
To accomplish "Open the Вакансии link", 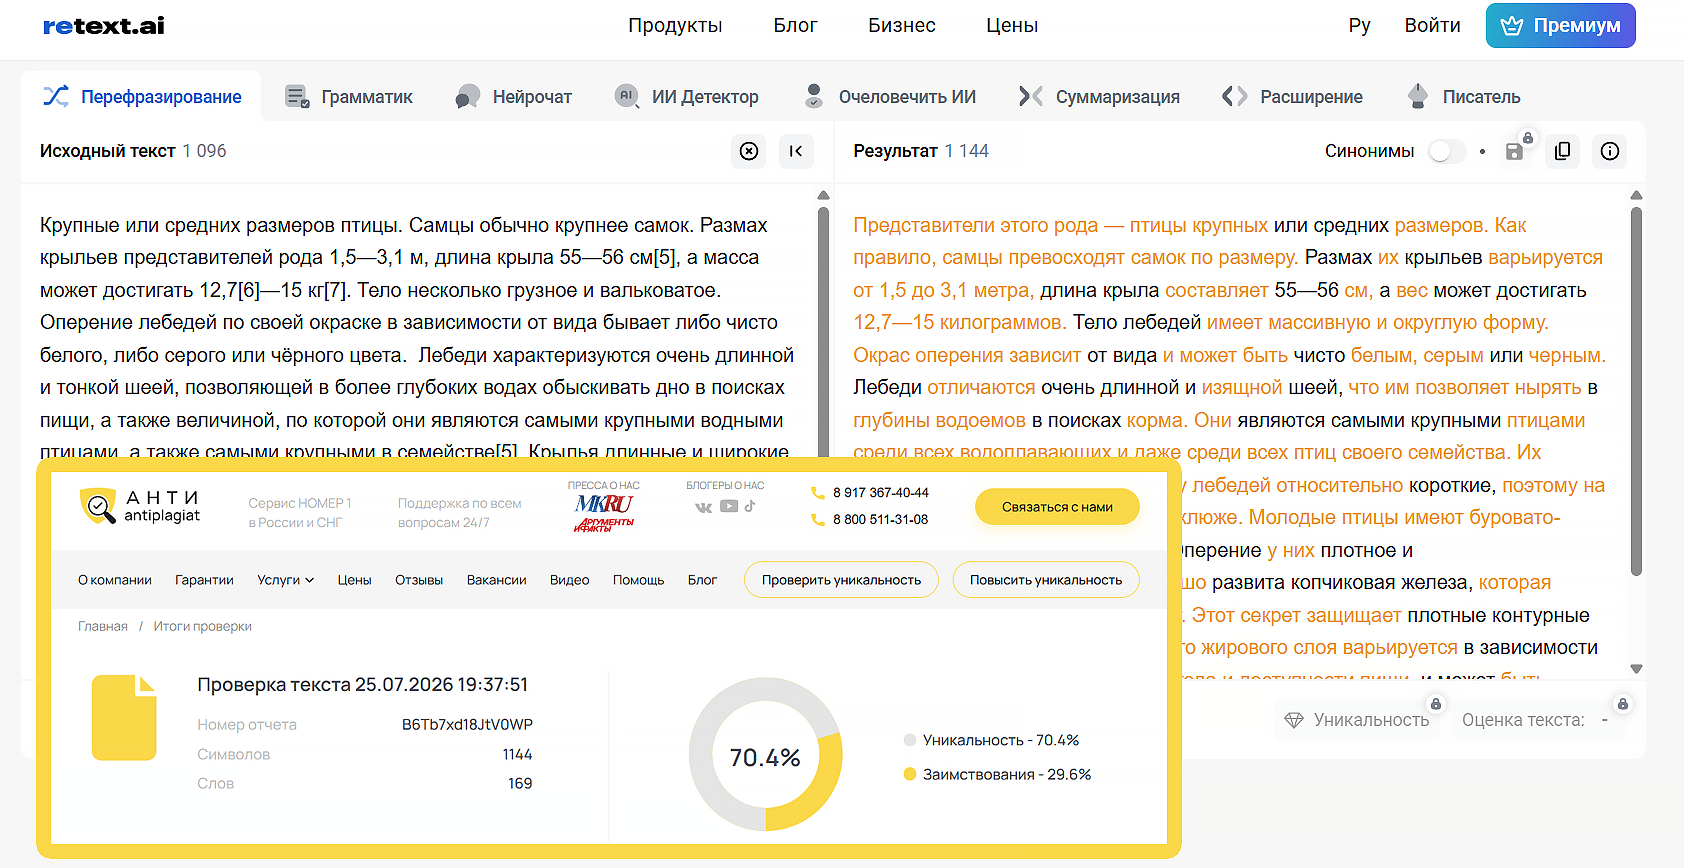I will (496, 580).
